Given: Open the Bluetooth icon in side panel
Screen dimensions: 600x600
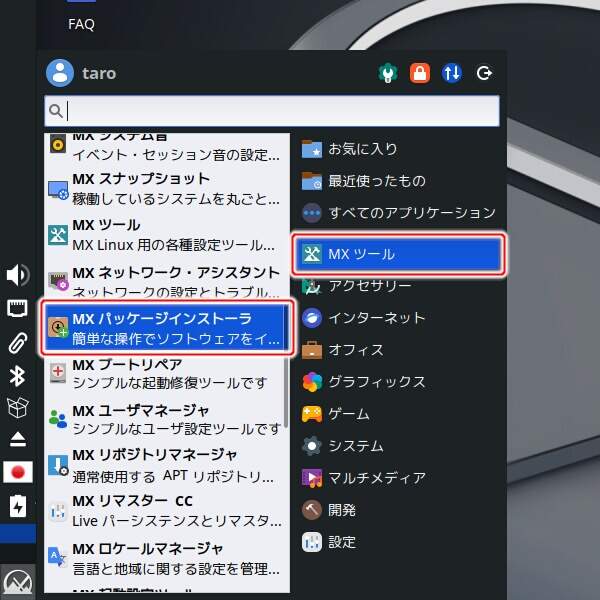Looking at the screenshot, I should [x=18, y=375].
